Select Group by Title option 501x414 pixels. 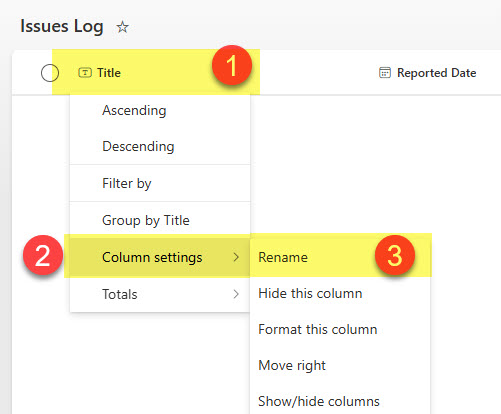click(160, 220)
